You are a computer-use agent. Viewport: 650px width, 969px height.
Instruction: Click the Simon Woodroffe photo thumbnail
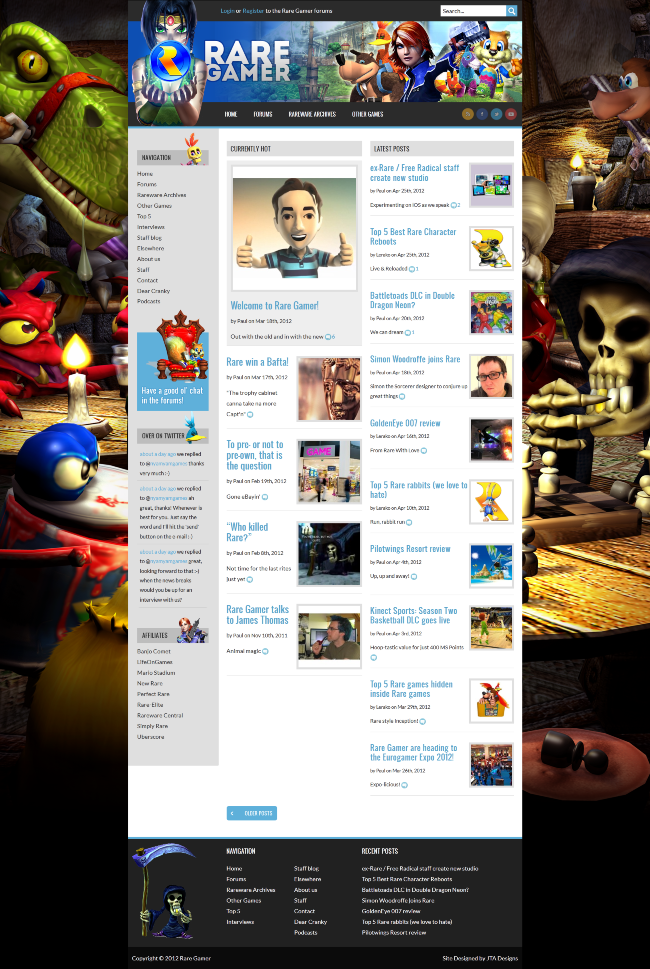(491, 376)
